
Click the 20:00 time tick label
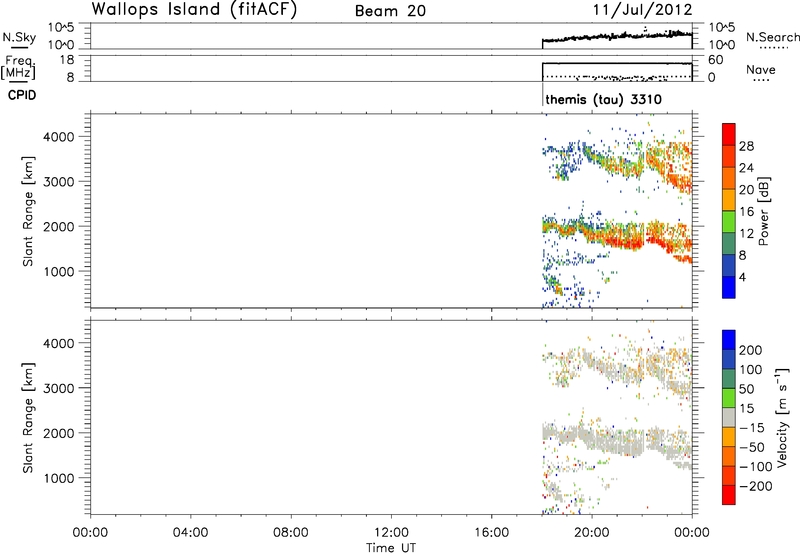[x=592, y=533]
